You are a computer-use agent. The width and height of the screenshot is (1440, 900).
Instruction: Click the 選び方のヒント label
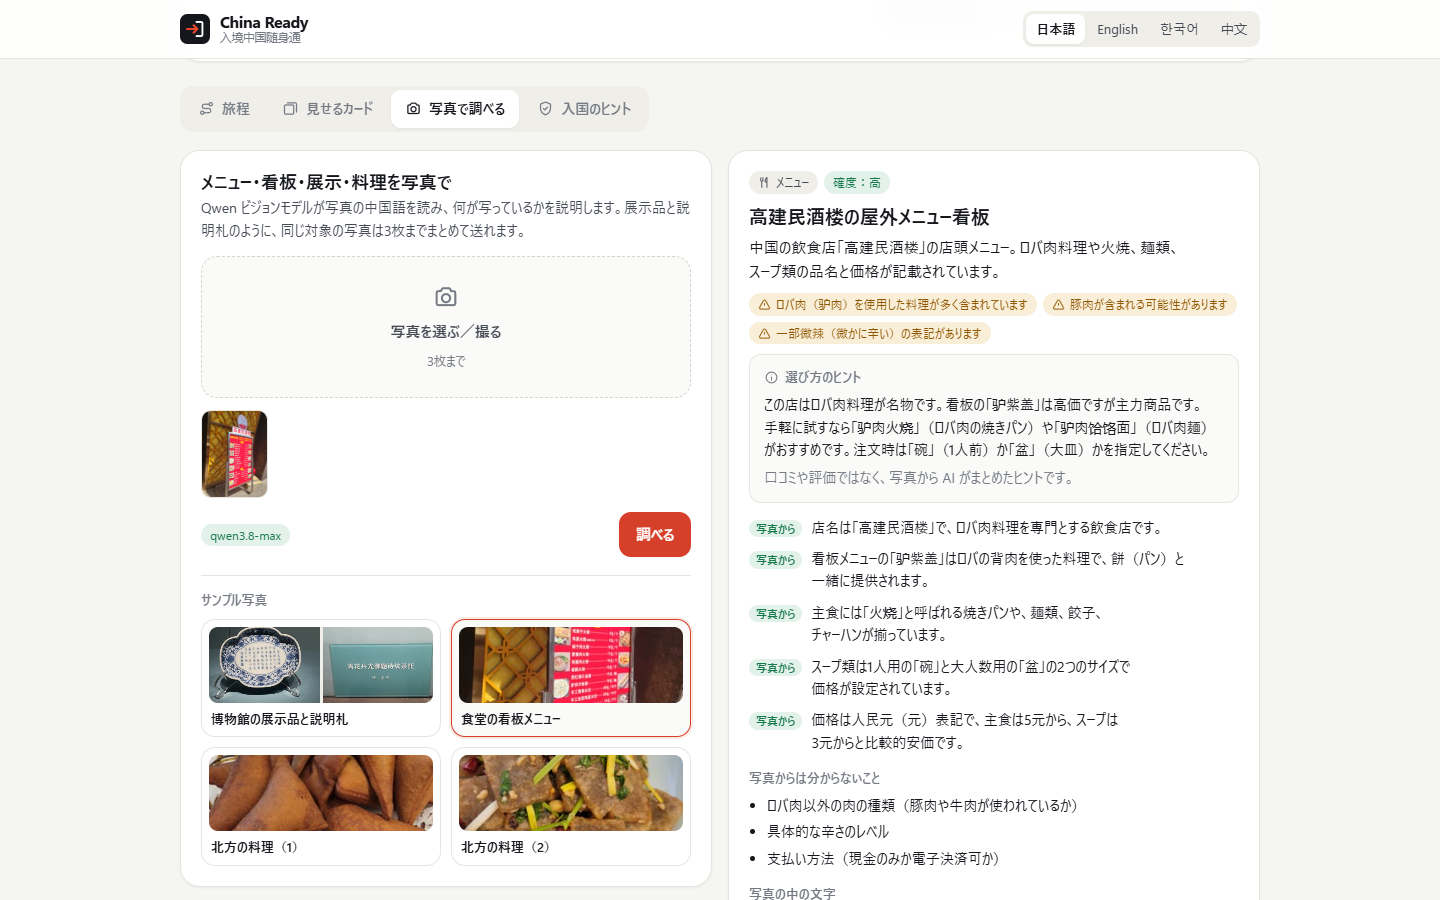pos(823,378)
